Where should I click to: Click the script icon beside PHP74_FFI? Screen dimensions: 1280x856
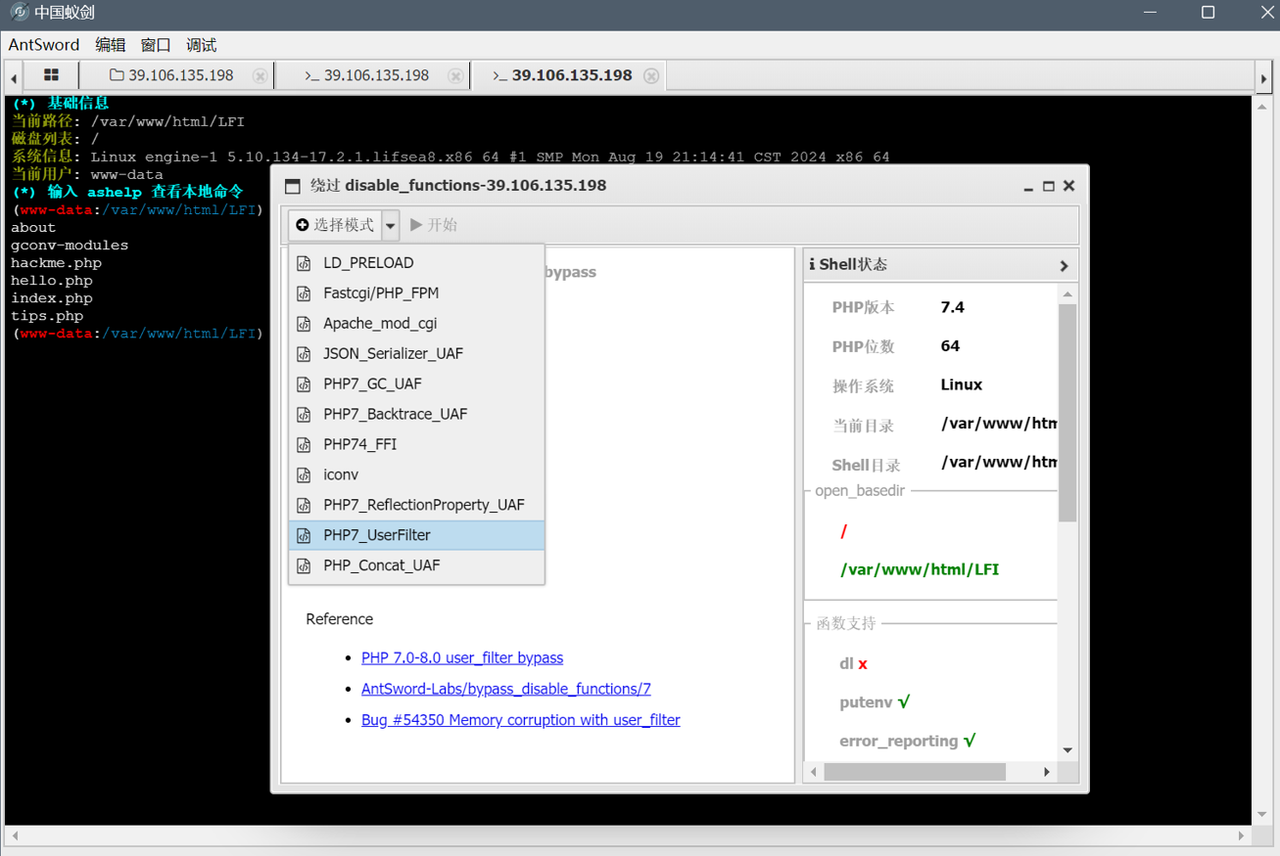304,444
